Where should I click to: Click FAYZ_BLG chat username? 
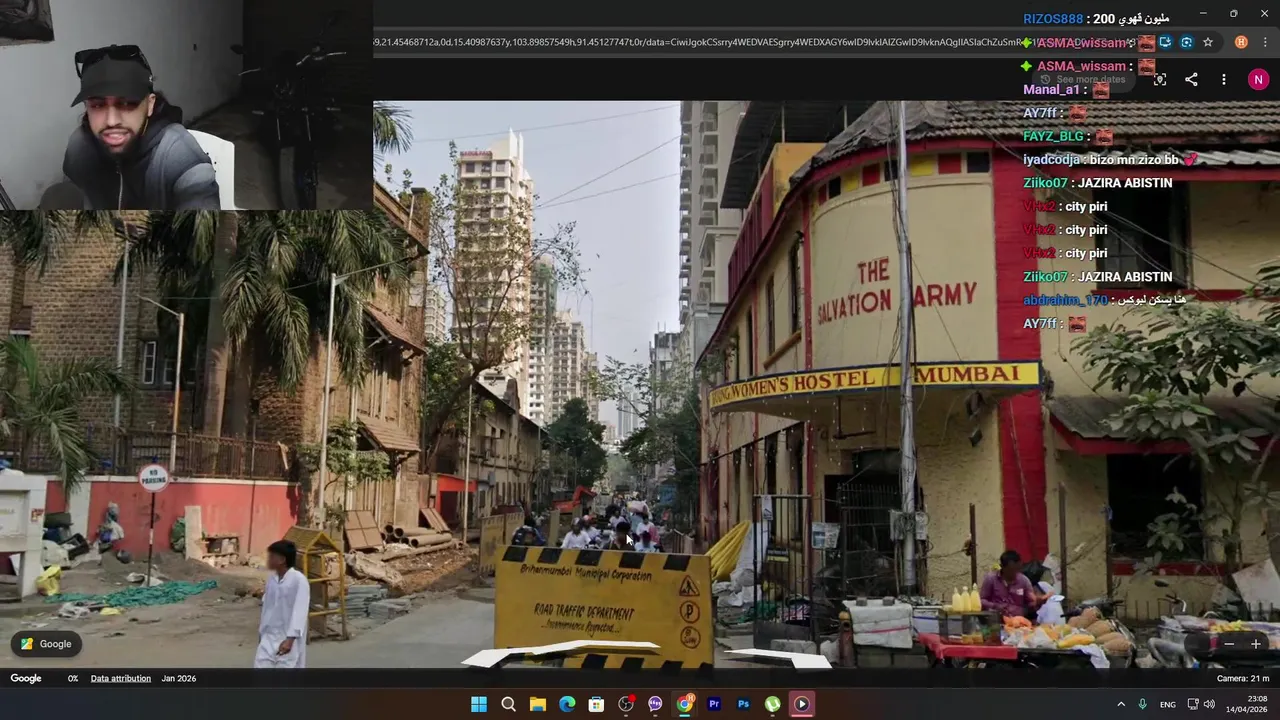[x=1054, y=136]
